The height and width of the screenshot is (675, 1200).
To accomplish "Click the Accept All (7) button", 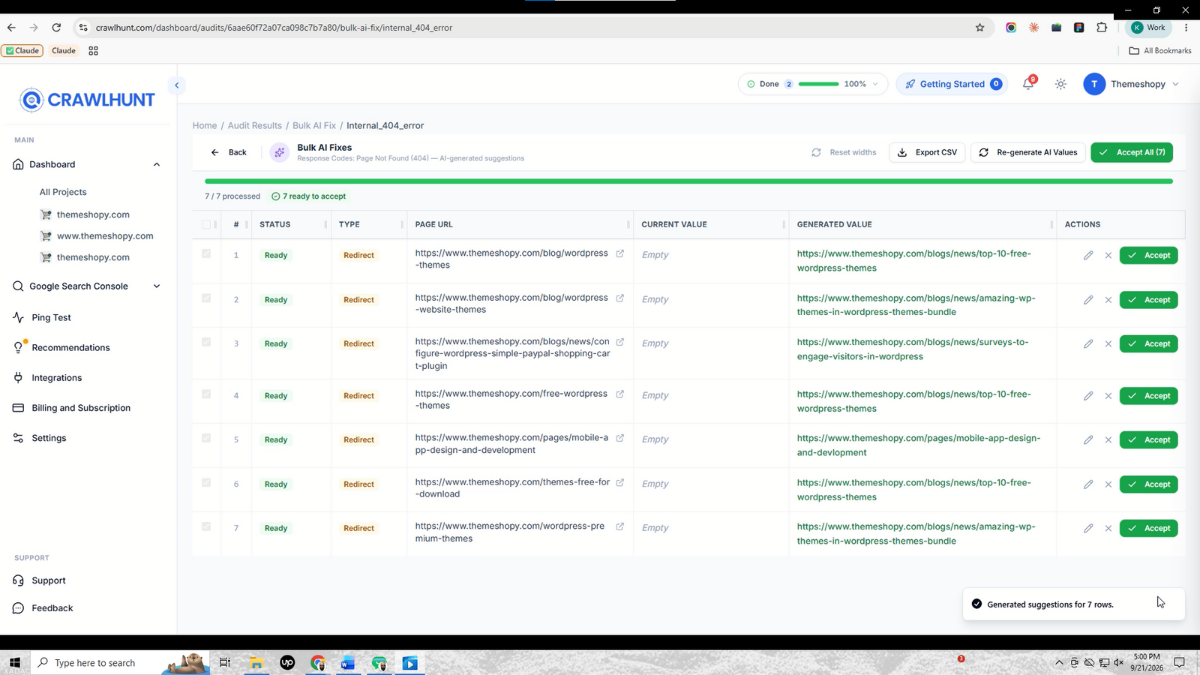I will 1132,153.
